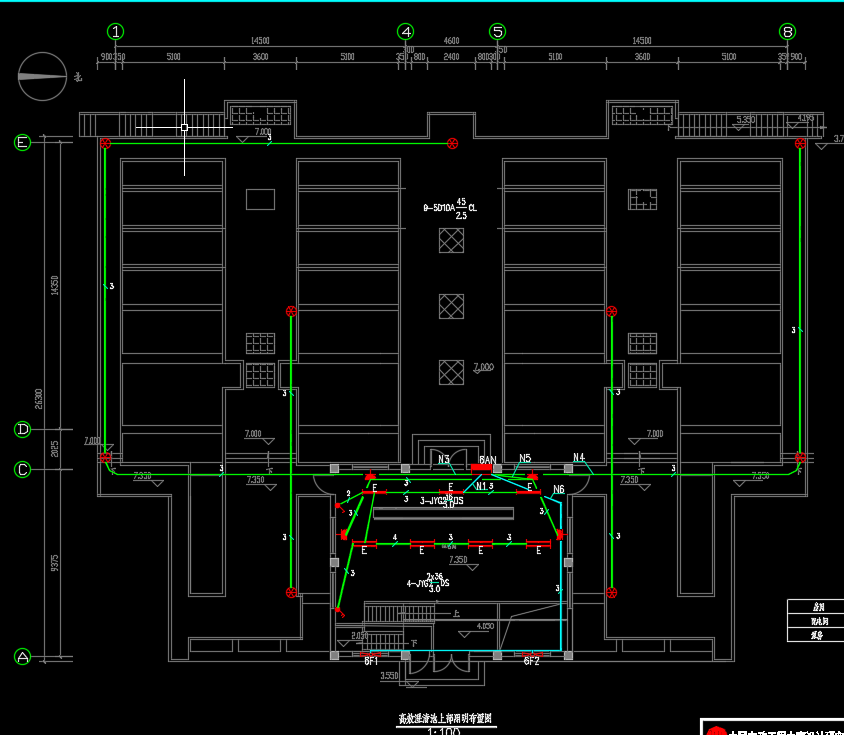Pick the red lamp symbol beside bubble E
The width and height of the screenshot is (844, 735).
106,143
